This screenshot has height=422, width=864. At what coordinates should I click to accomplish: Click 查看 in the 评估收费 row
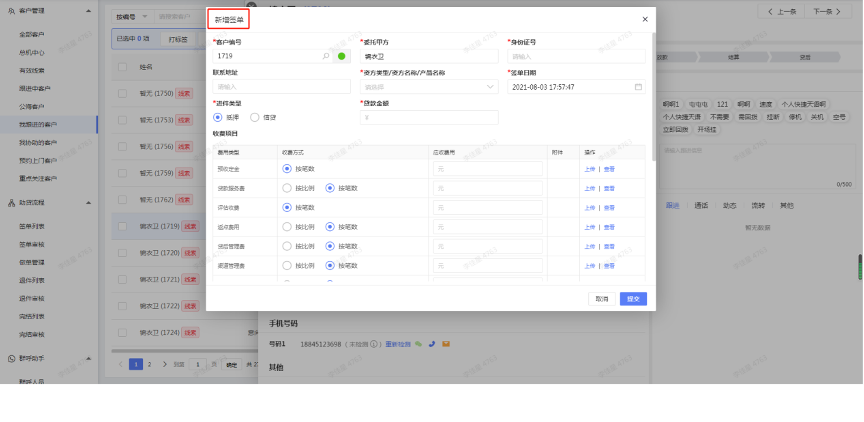click(x=609, y=208)
